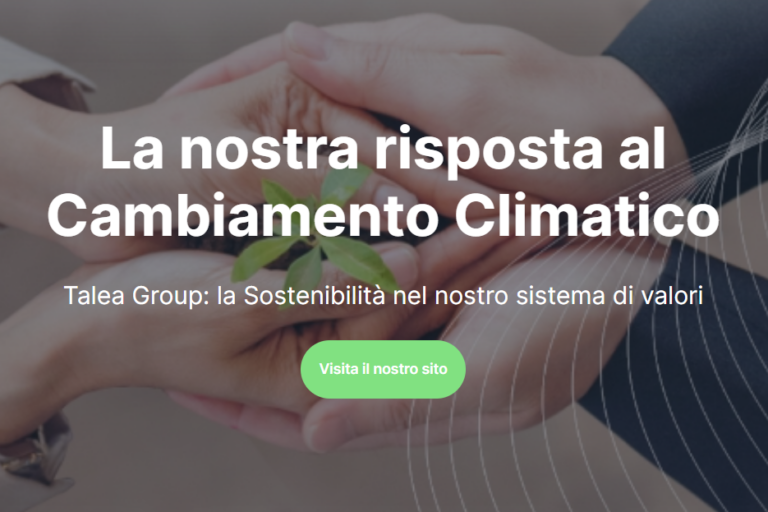This screenshot has width=768, height=512.
Task: Click the word "La" starting the headline
Action: click(x=132, y=147)
